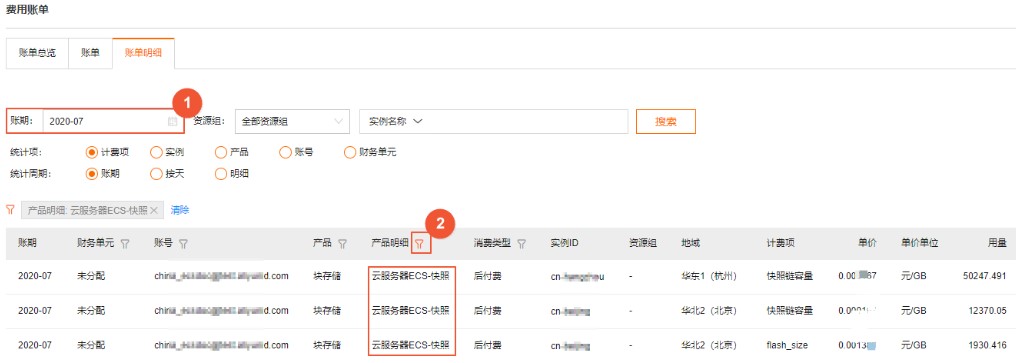The image size is (1016, 363).
Task: Remove the 云服务器ECS-快照 filter tag
Action: click(154, 211)
